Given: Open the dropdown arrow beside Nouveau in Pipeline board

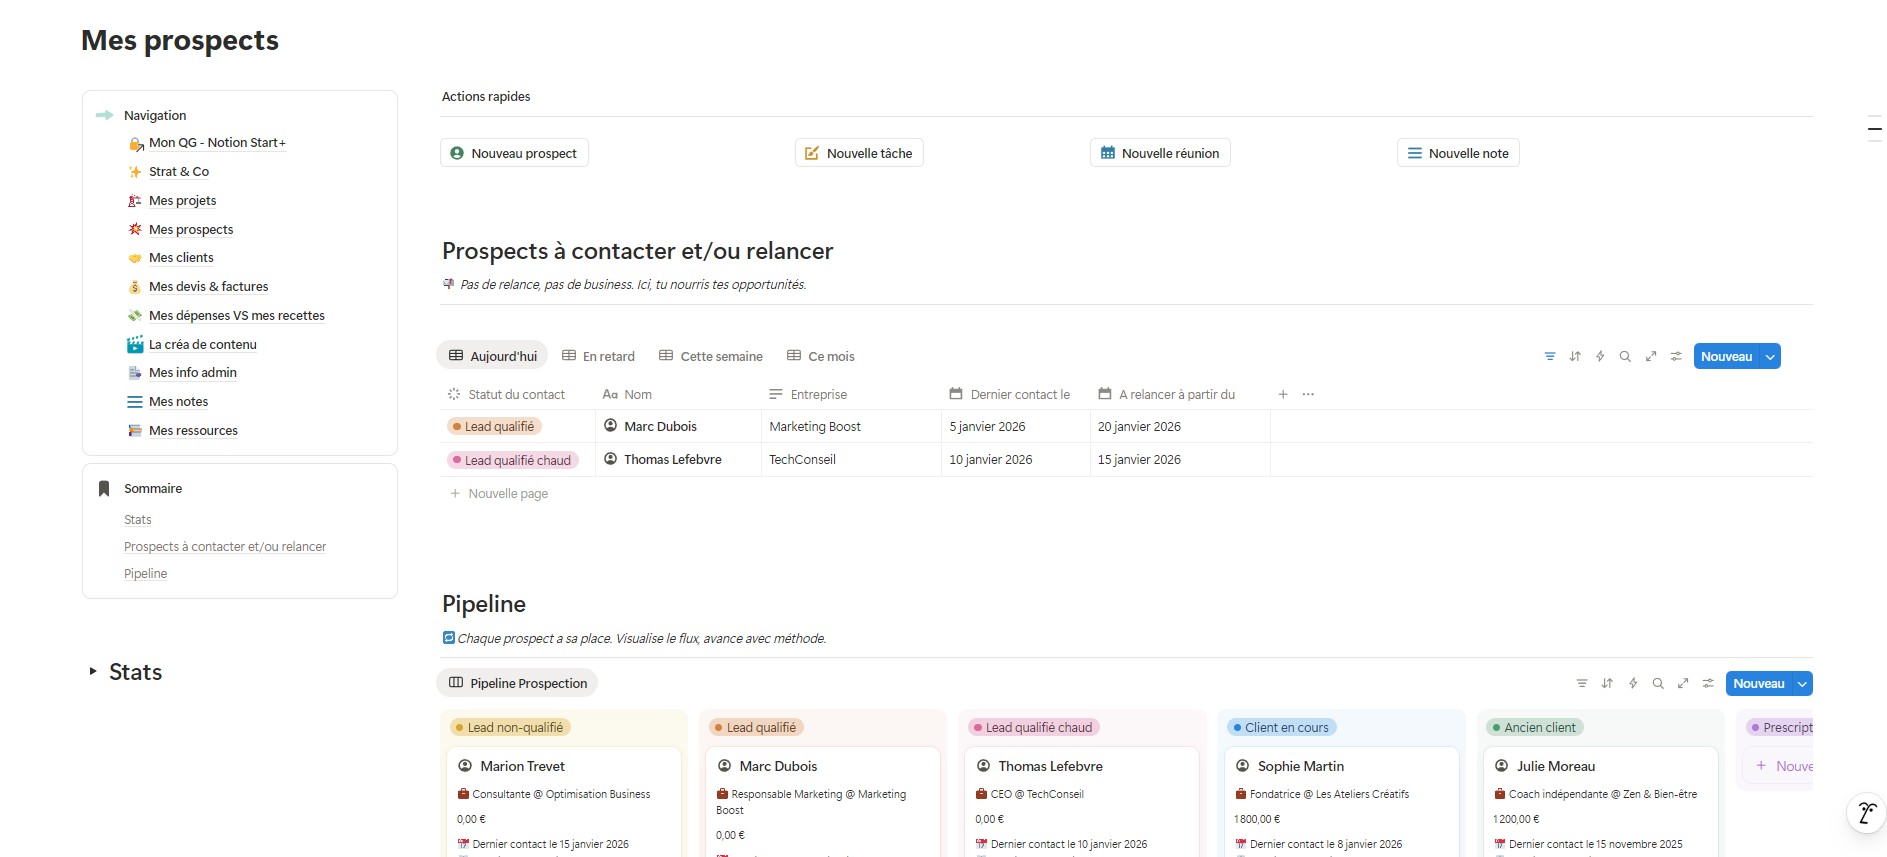Looking at the screenshot, I should click(x=1802, y=684).
